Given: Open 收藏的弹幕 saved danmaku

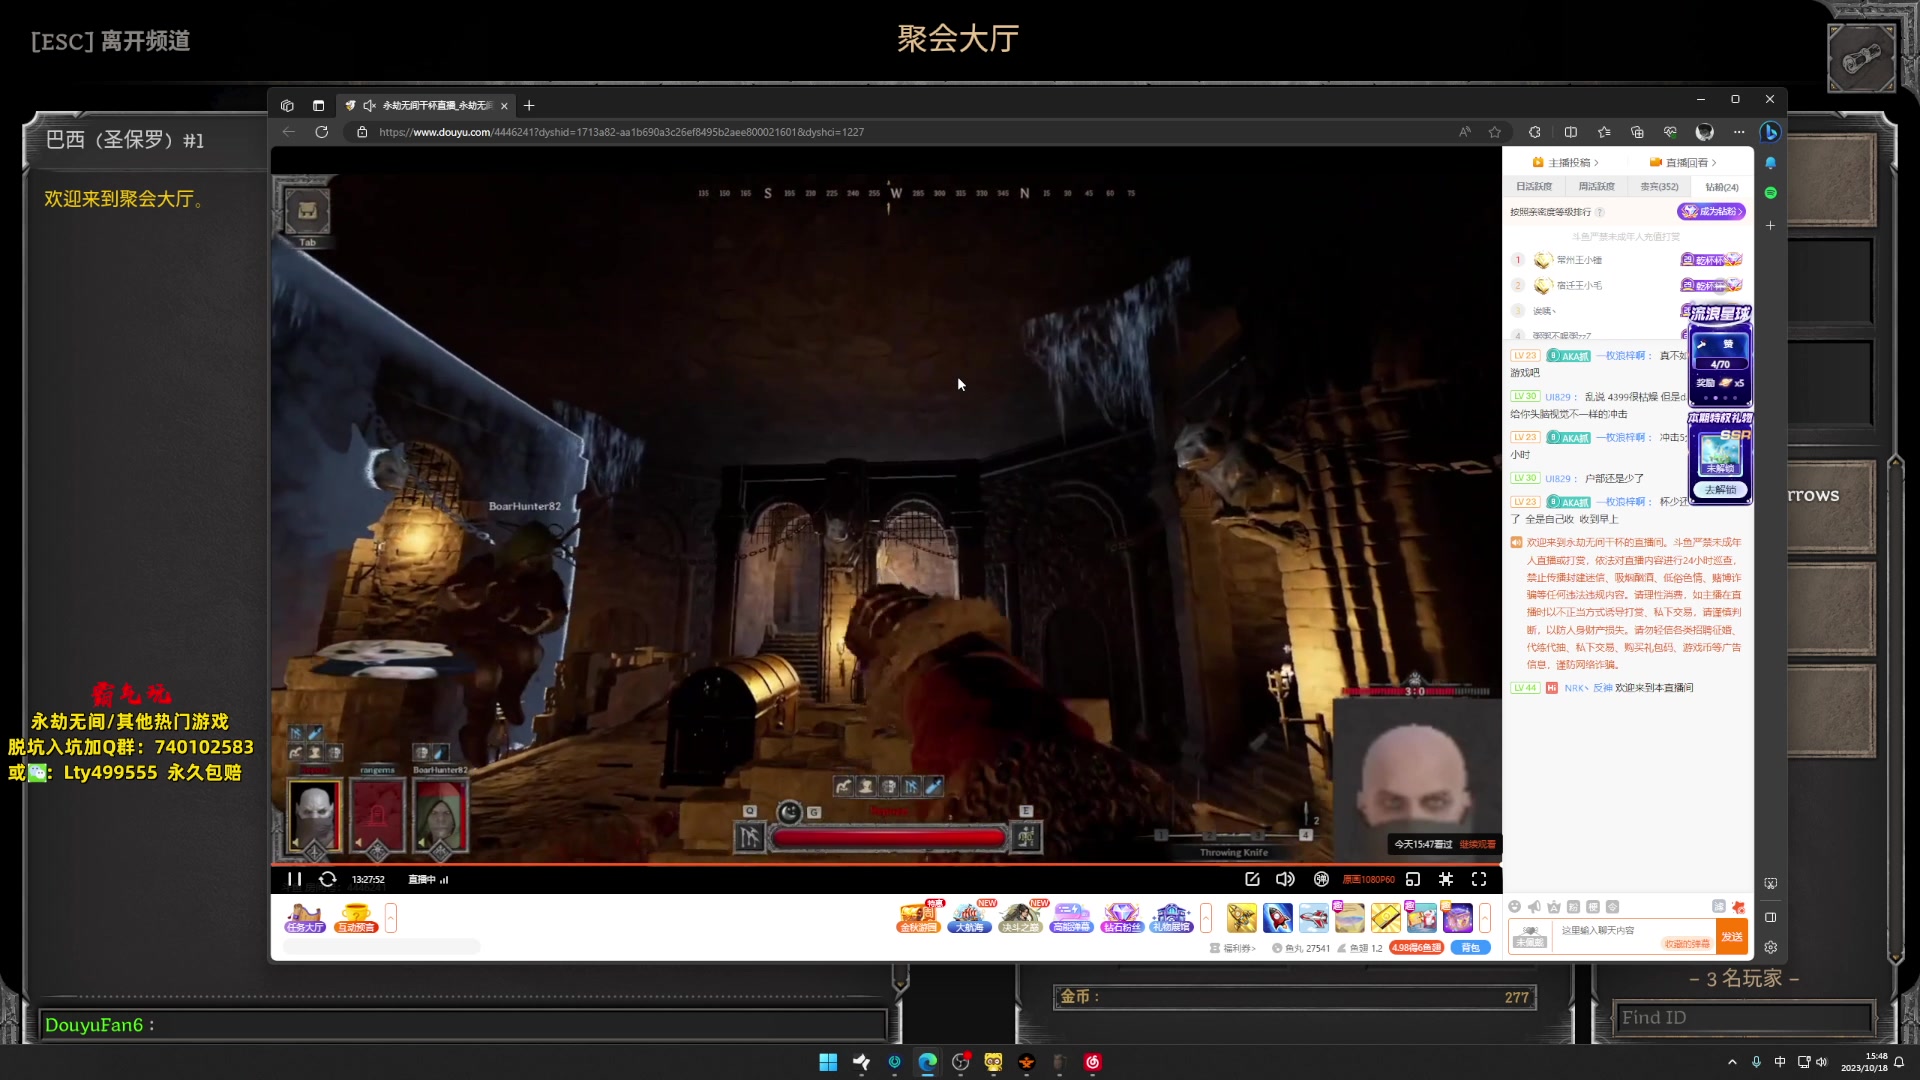Looking at the screenshot, I should click(x=1686, y=944).
